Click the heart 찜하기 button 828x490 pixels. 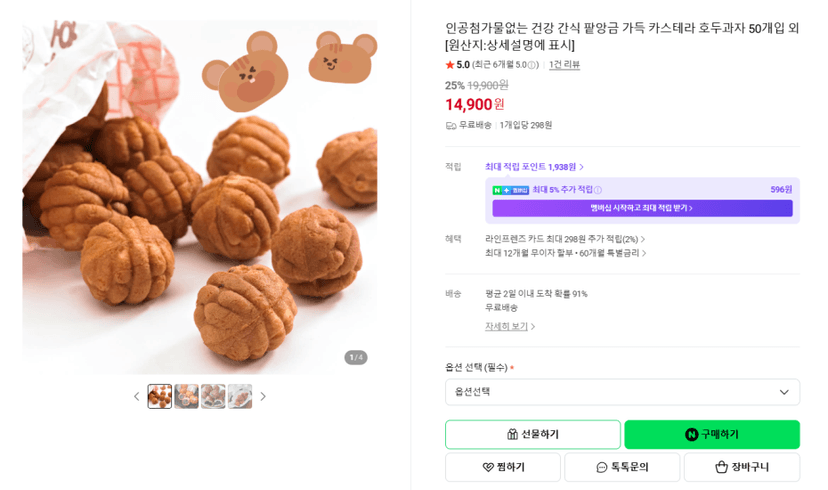click(x=503, y=467)
